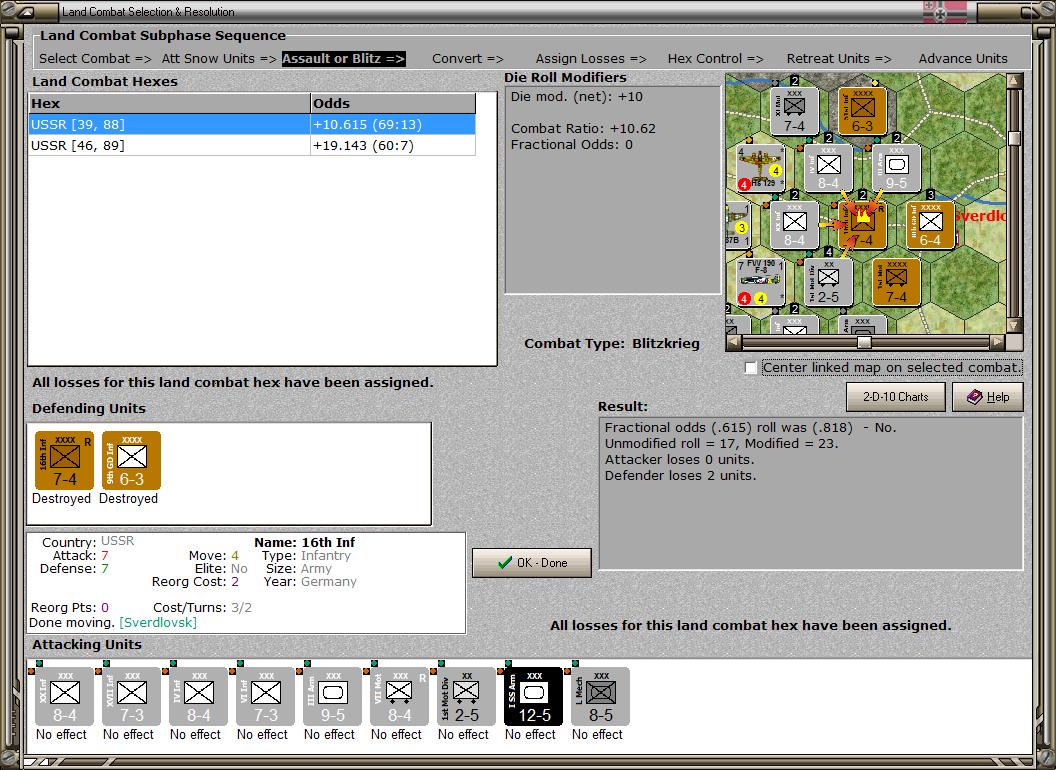
Task: Click the Assign Losses subphase step
Action: (x=591, y=59)
